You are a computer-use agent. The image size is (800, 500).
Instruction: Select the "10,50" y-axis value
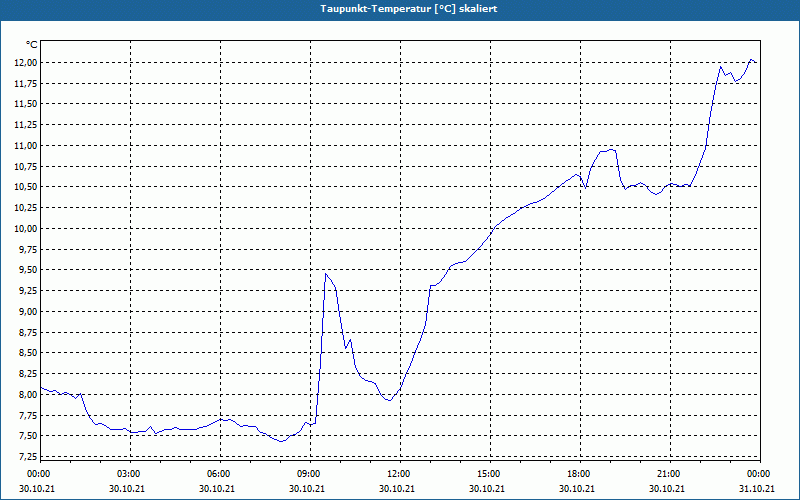pyautogui.click(x=27, y=187)
